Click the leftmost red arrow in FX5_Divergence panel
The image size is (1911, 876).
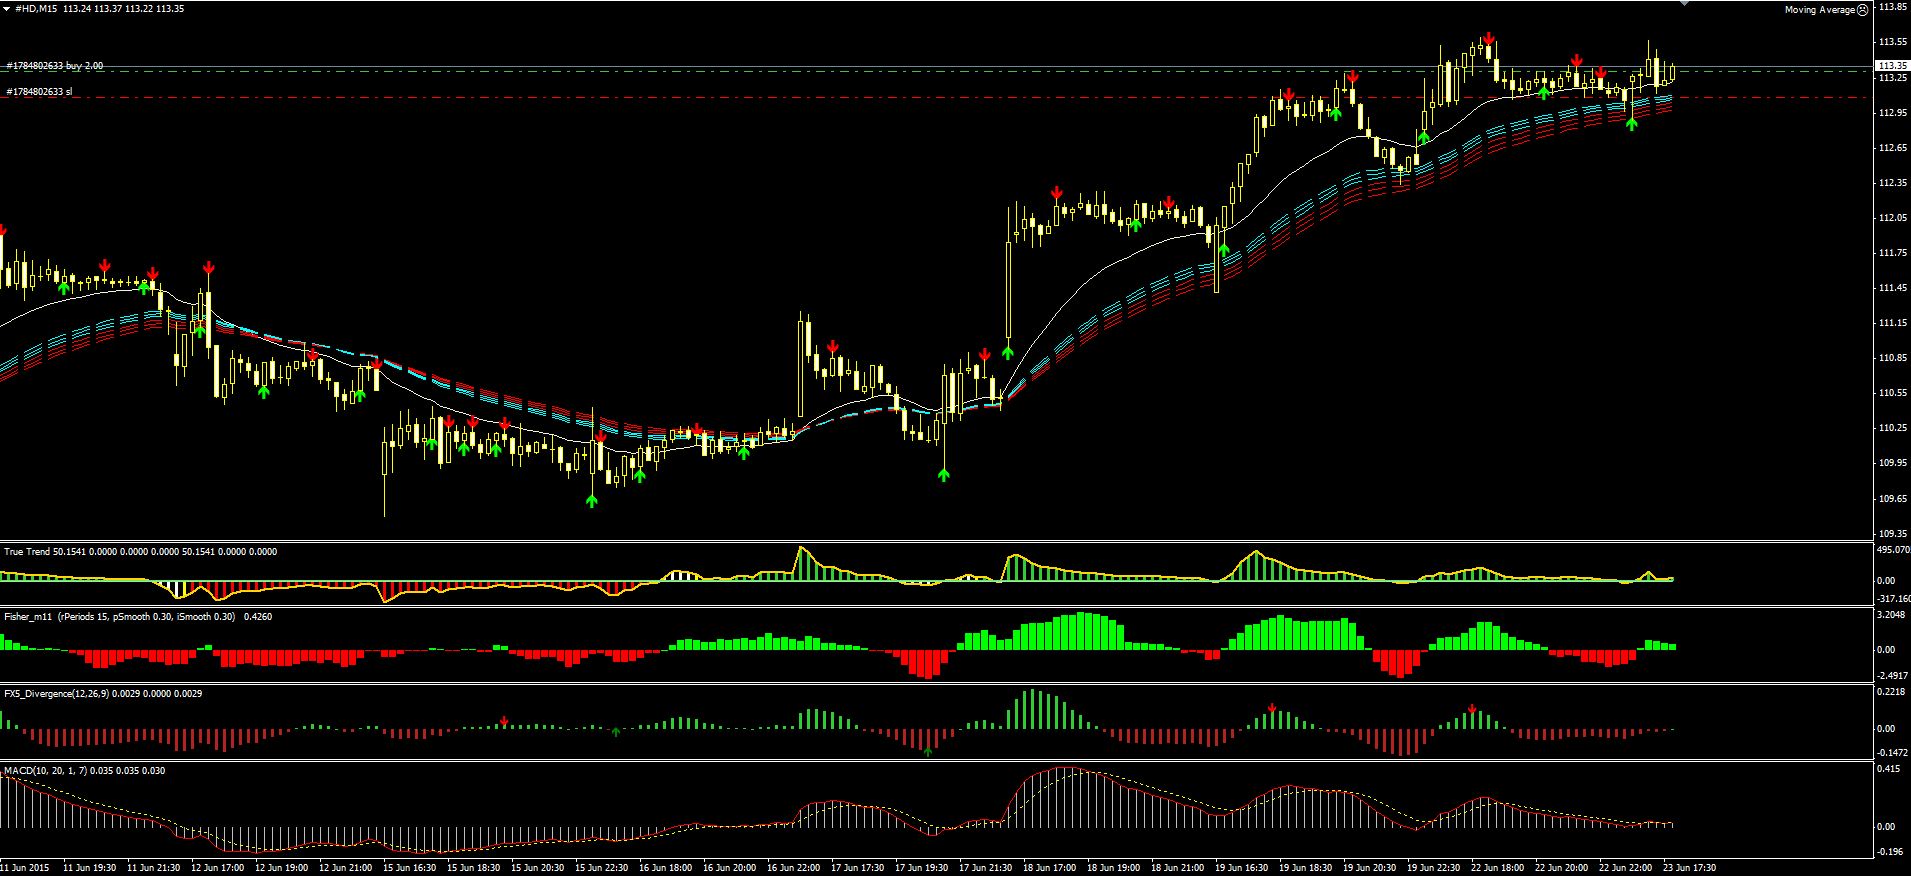click(504, 721)
